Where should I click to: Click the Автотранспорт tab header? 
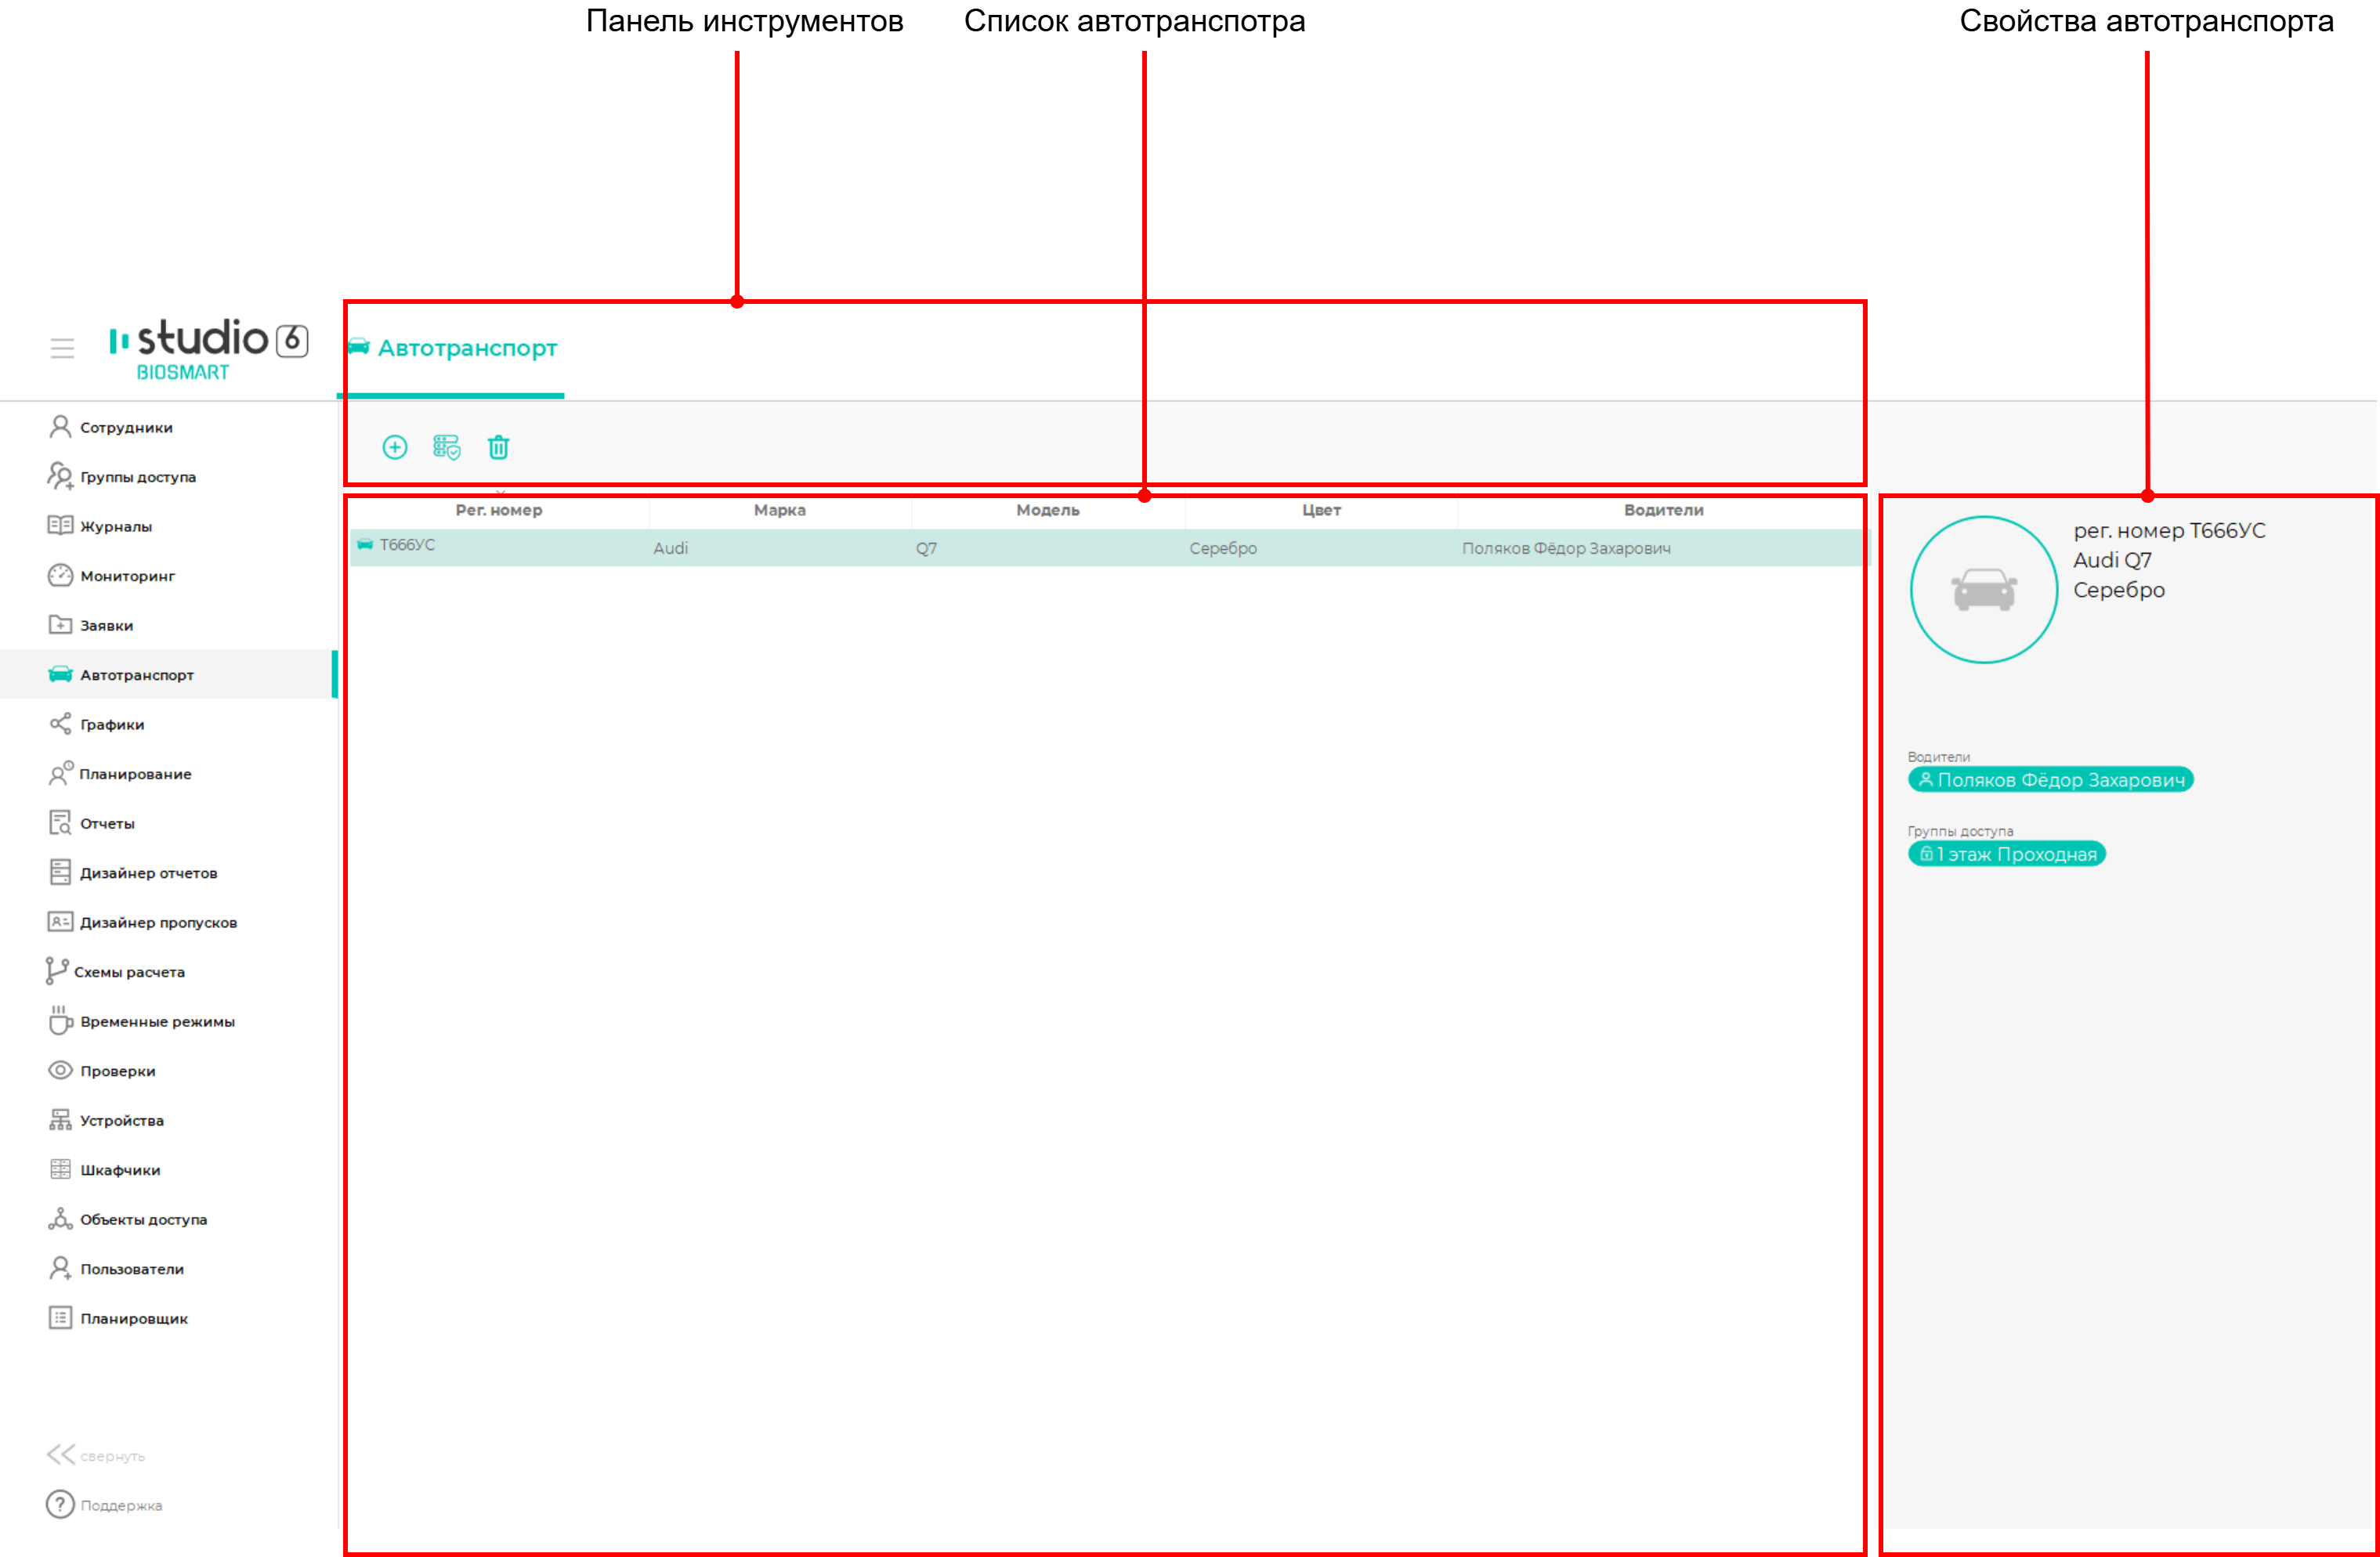[x=452, y=348]
